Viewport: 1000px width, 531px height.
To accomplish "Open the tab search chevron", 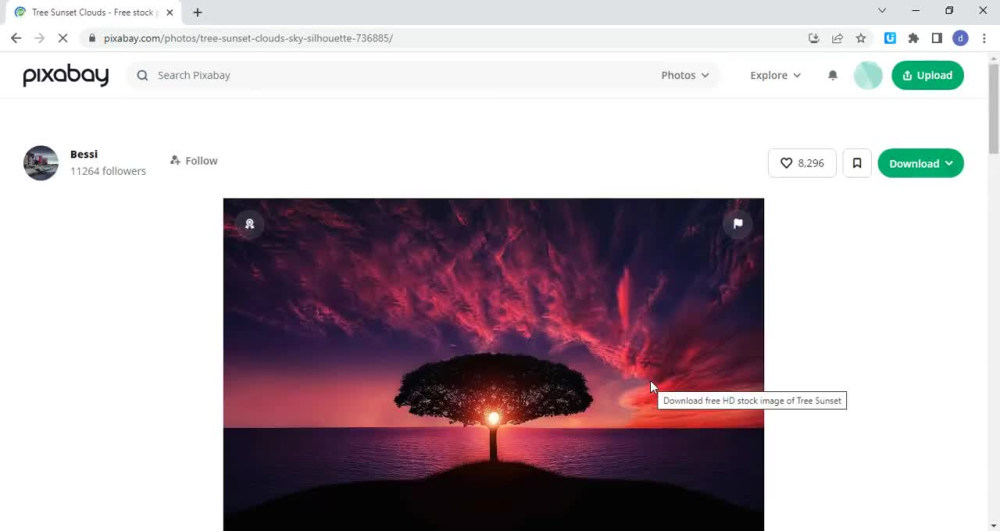I will (882, 10).
